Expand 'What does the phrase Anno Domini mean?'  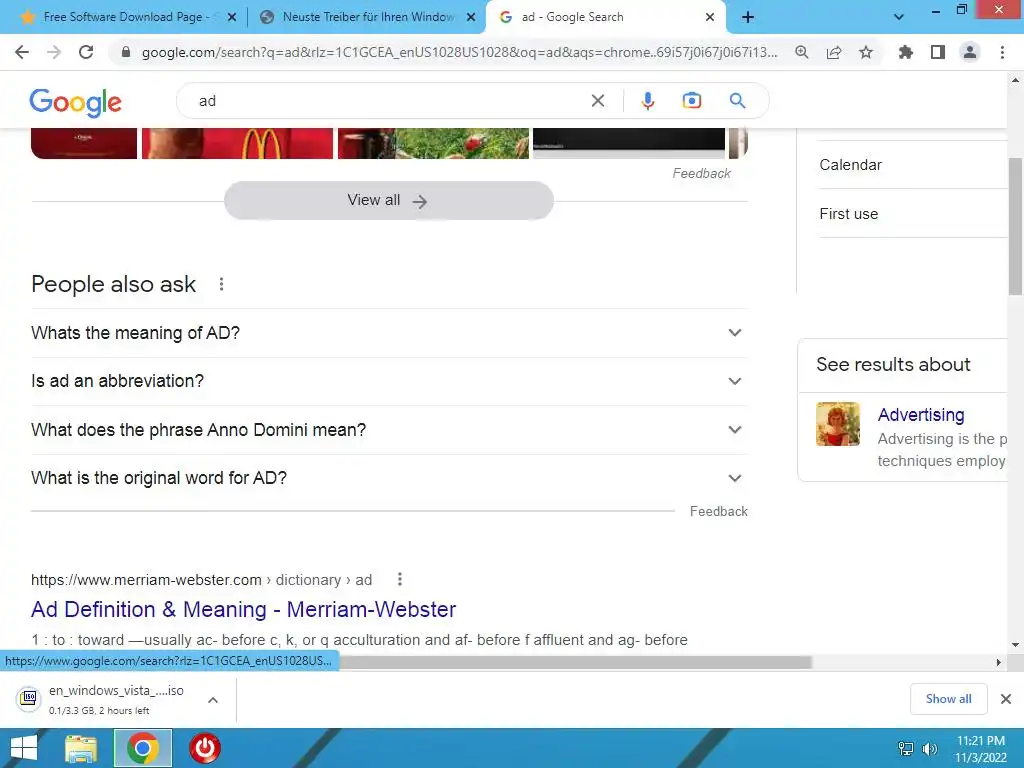click(x=389, y=430)
